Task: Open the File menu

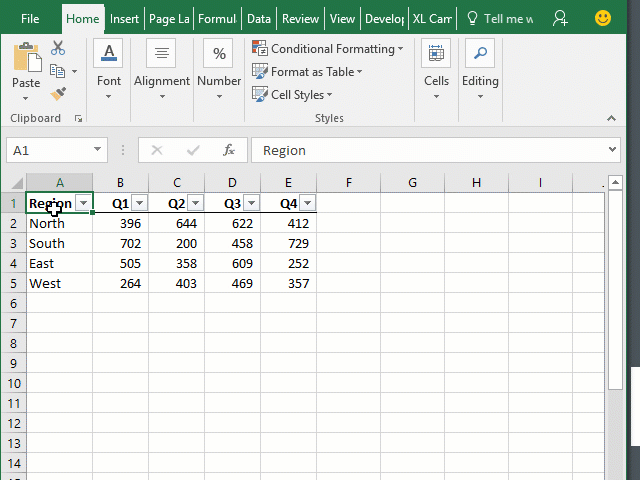Action: click(x=30, y=18)
